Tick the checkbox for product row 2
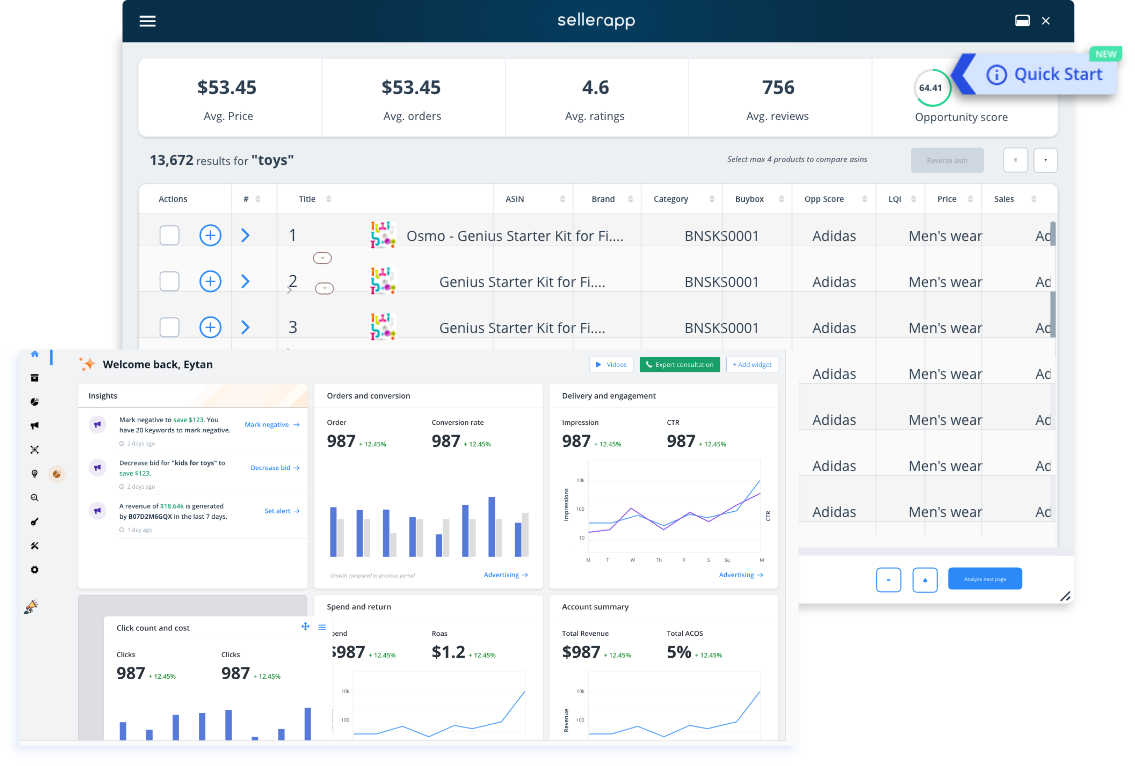The image size is (1135, 766). (x=170, y=282)
